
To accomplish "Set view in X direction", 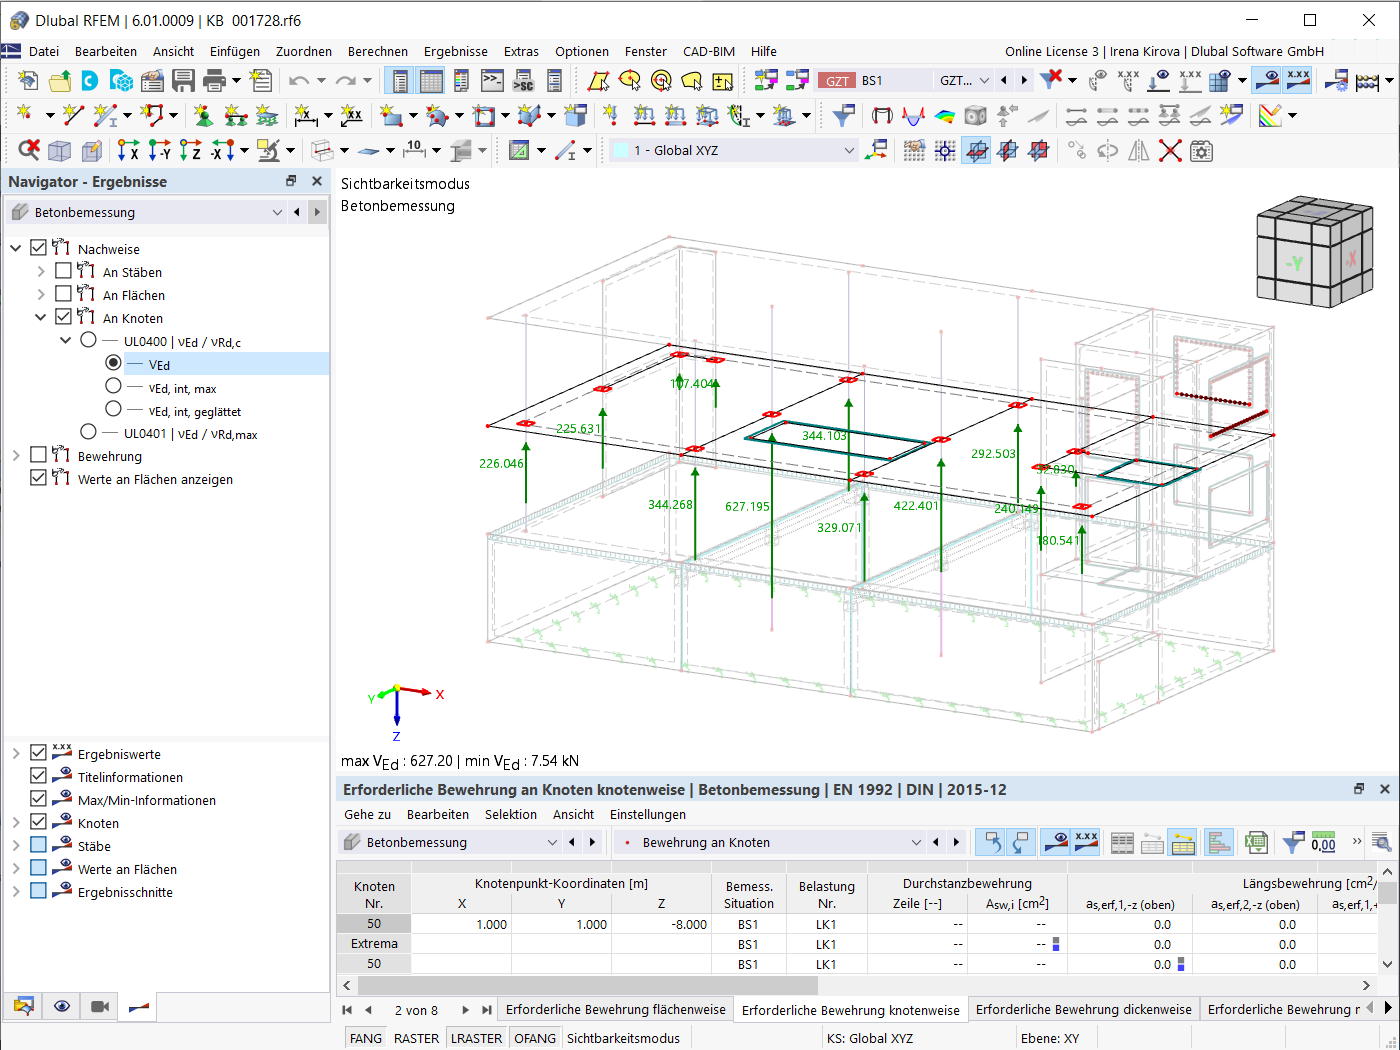I will pos(128,151).
